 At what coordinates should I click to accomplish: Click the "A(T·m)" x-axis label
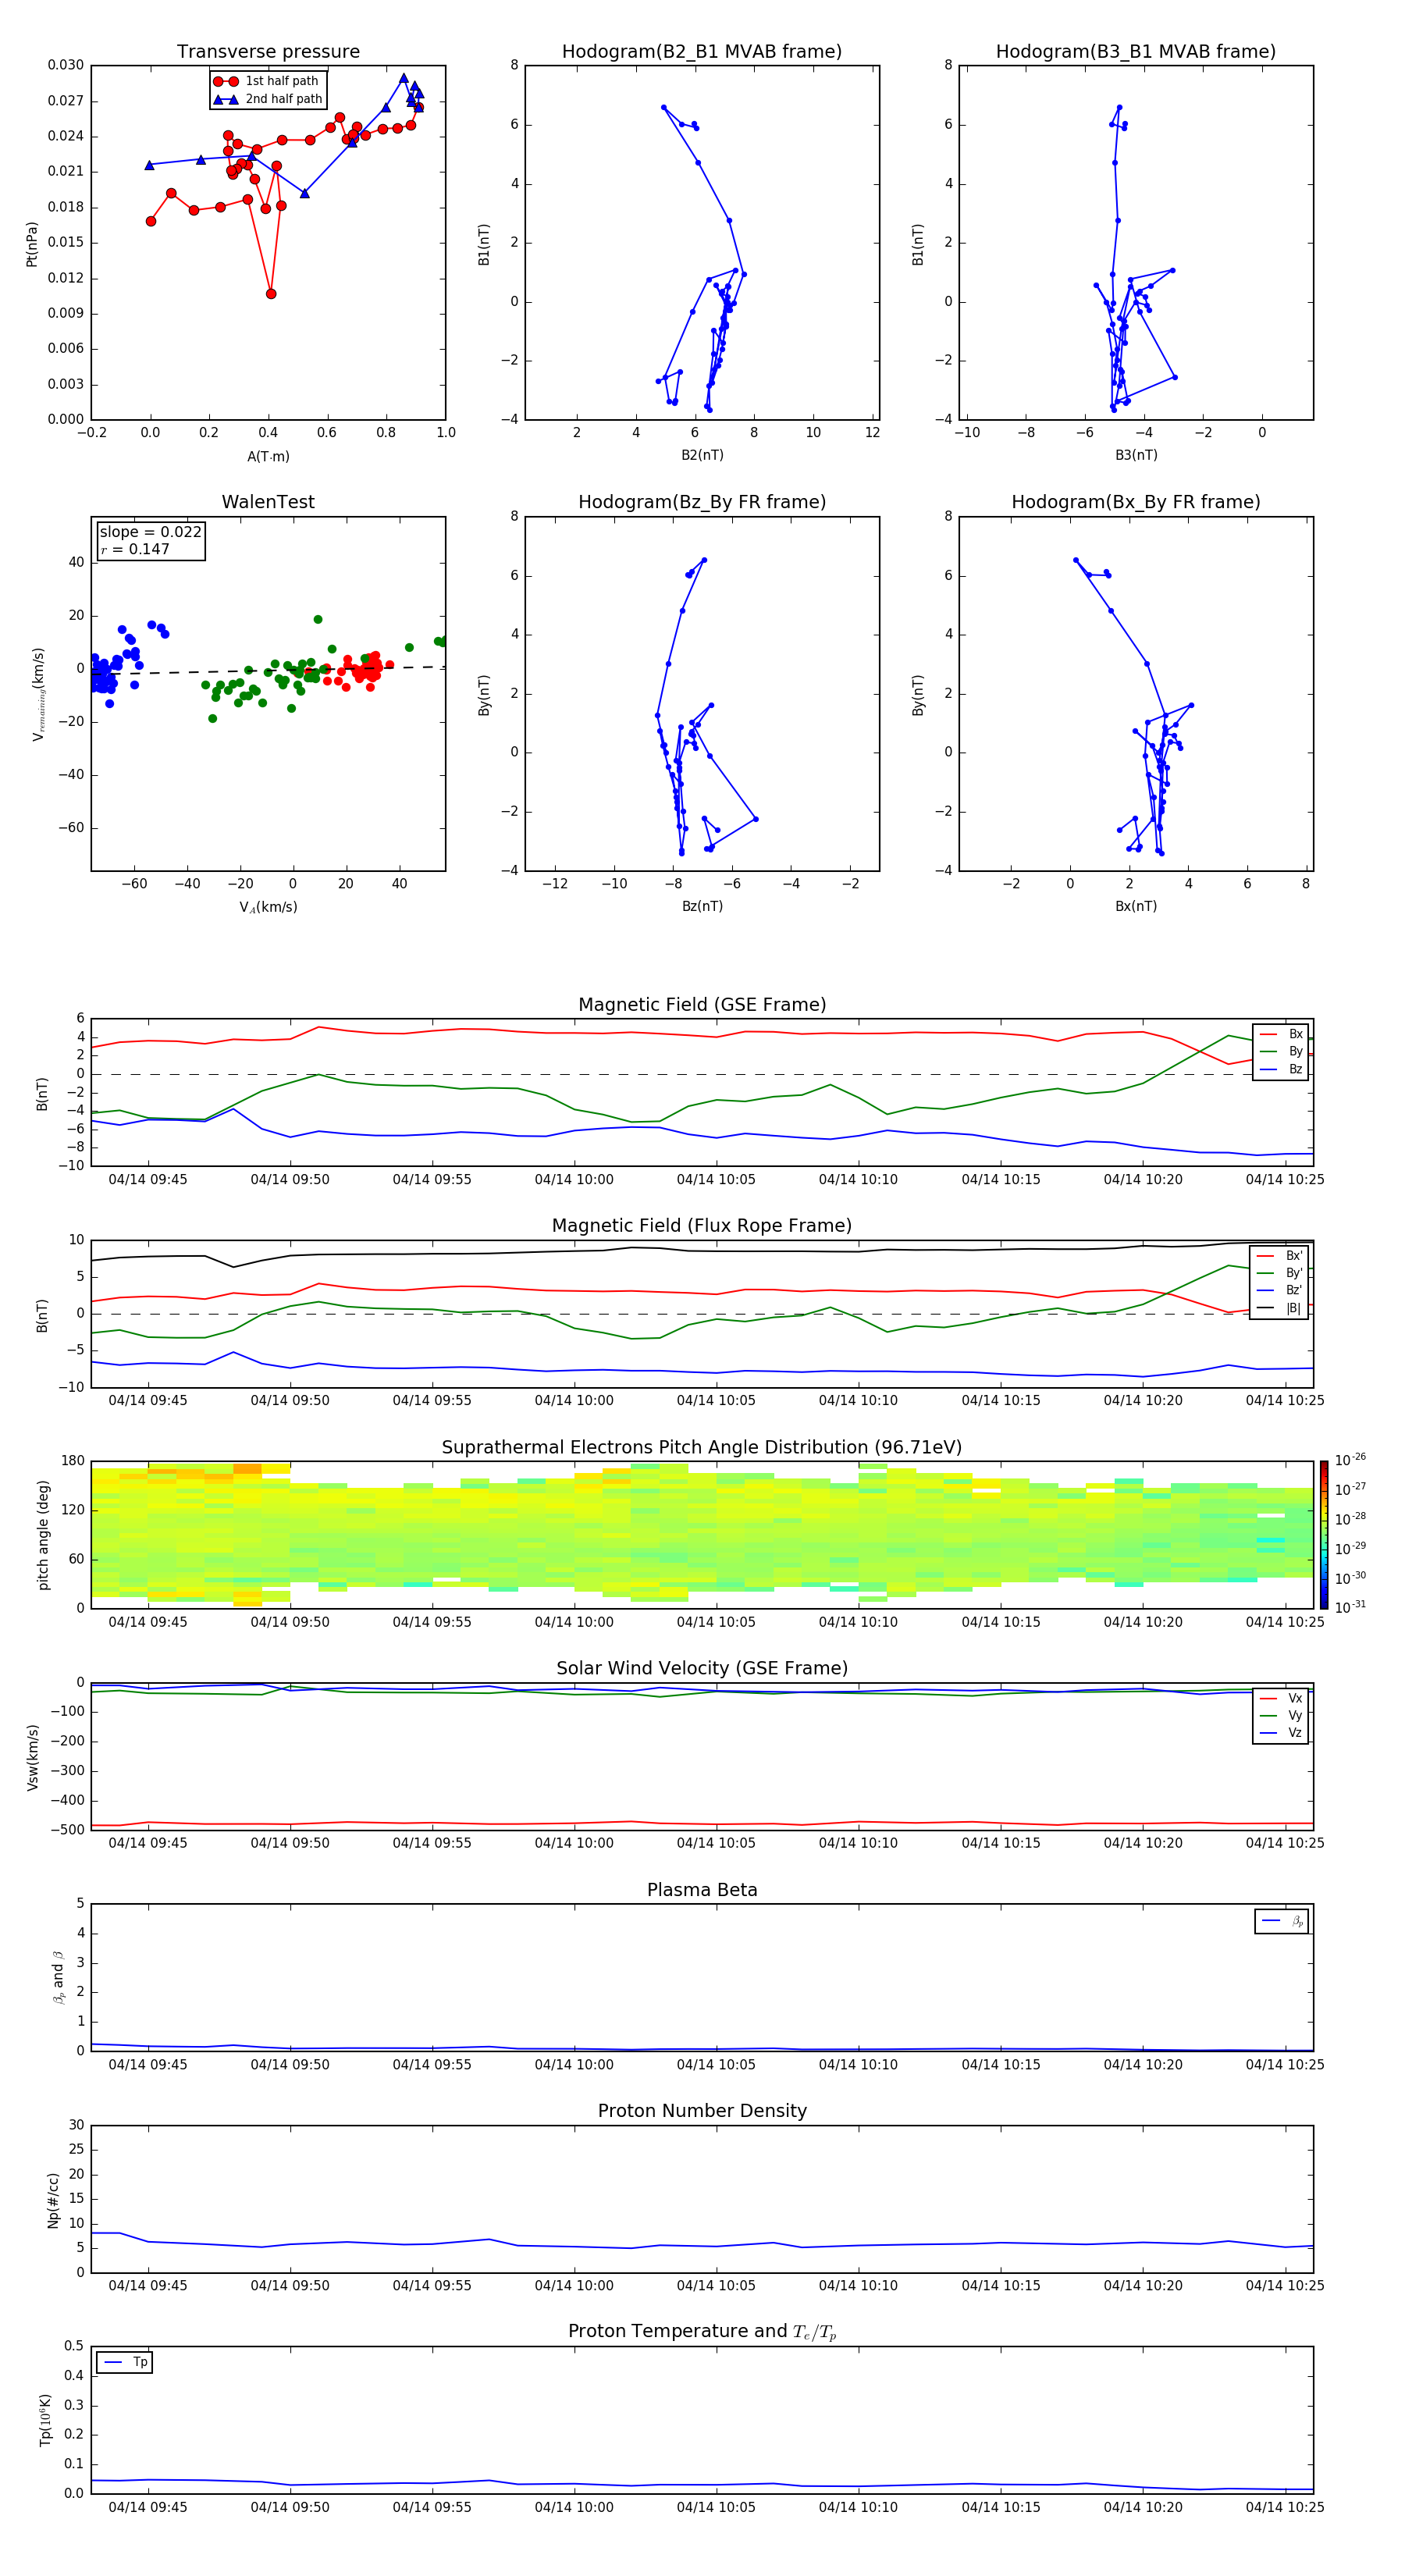[x=268, y=457]
